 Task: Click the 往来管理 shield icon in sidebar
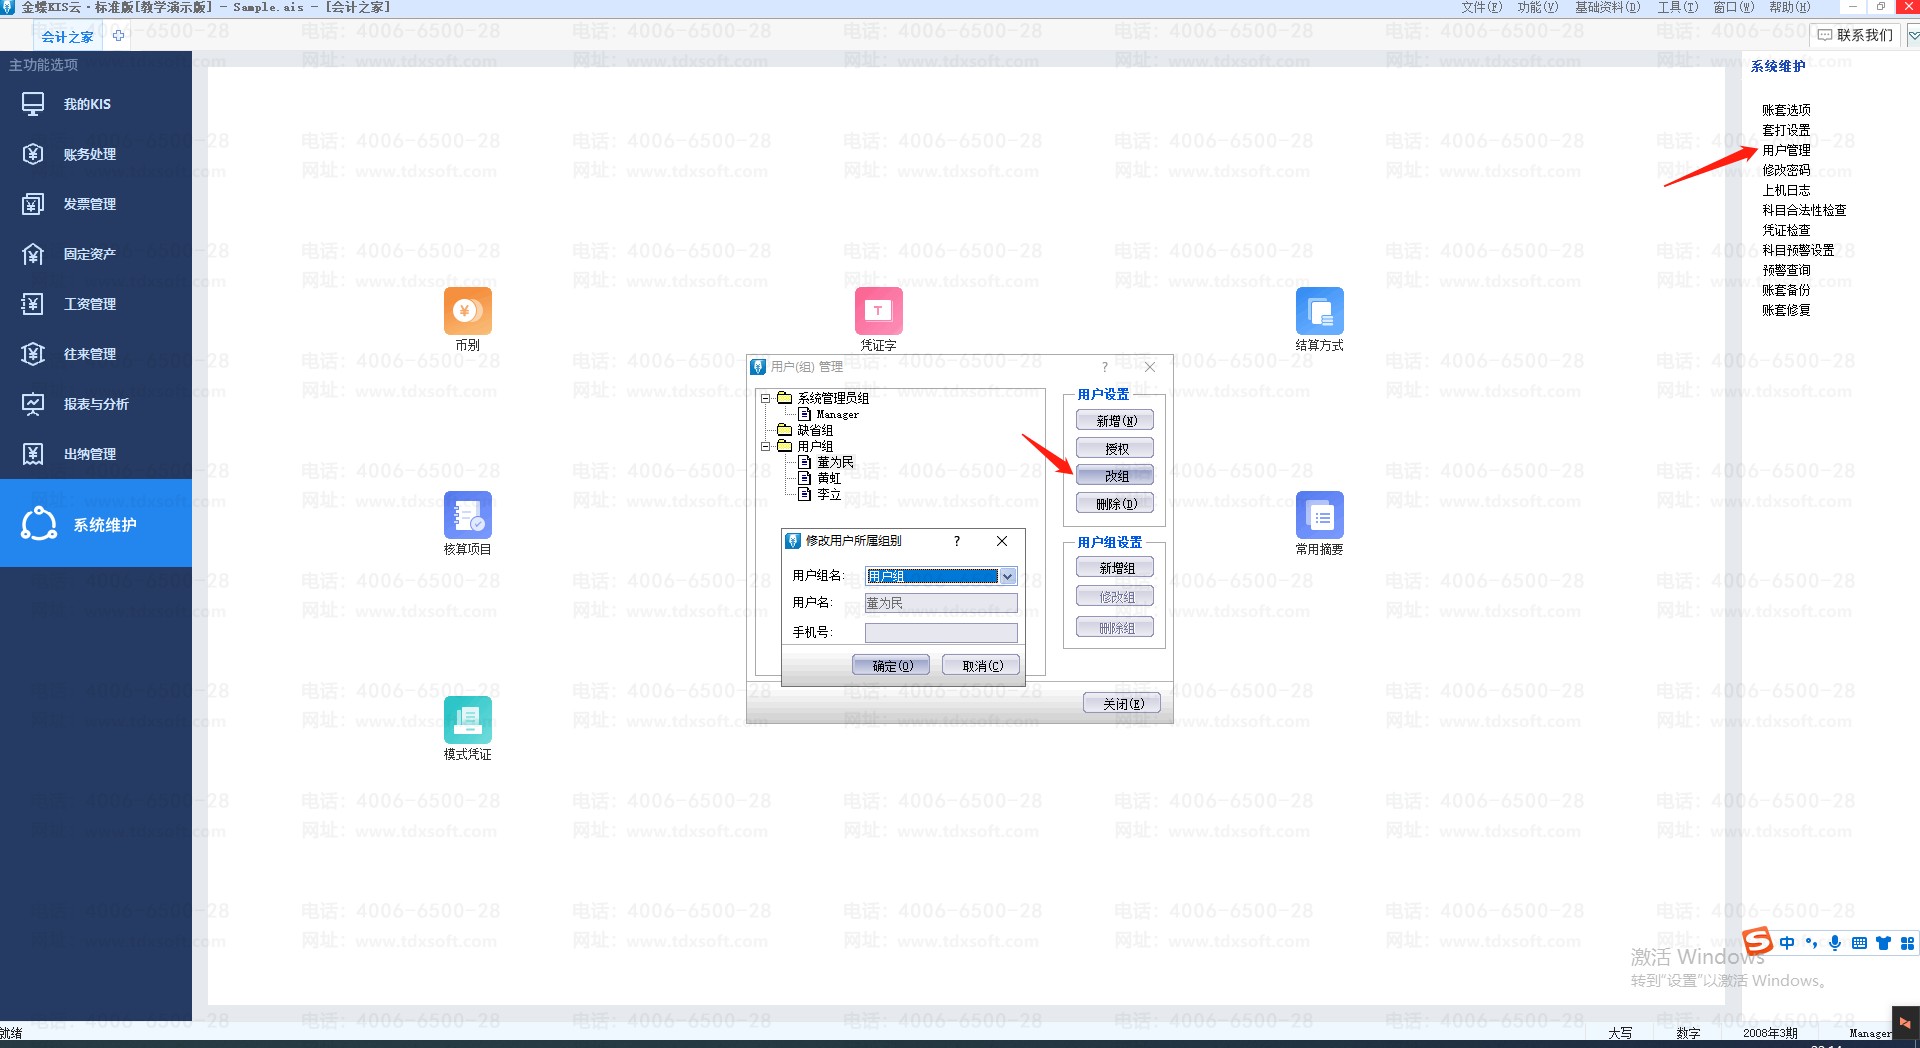point(33,354)
